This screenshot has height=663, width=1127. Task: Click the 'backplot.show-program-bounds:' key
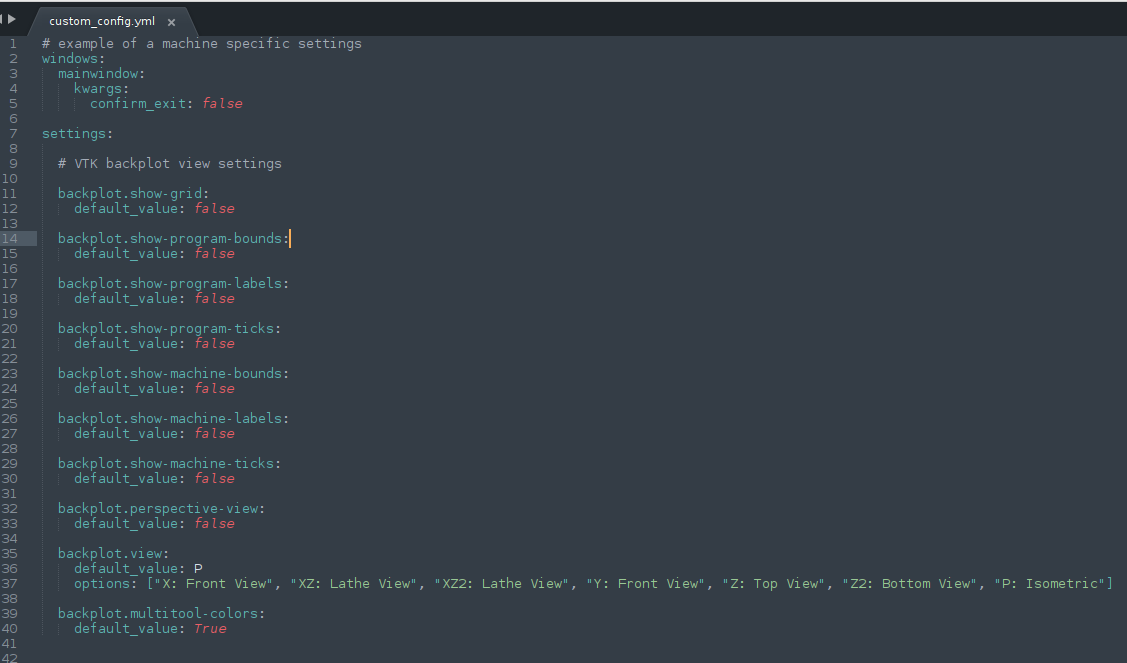pyautogui.click(x=173, y=239)
